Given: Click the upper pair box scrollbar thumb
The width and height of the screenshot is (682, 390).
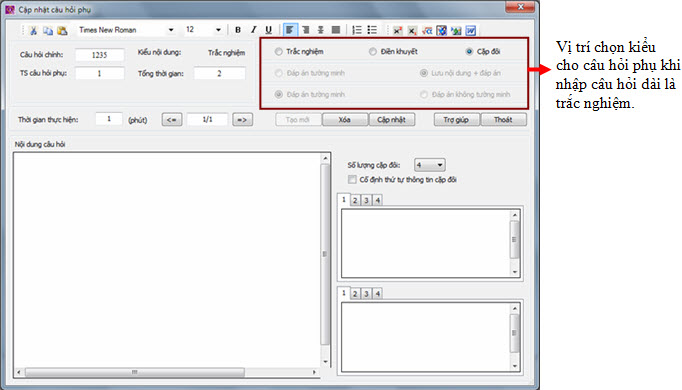Looking at the screenshot, I should pyautogui.click(x=515, y=240).
